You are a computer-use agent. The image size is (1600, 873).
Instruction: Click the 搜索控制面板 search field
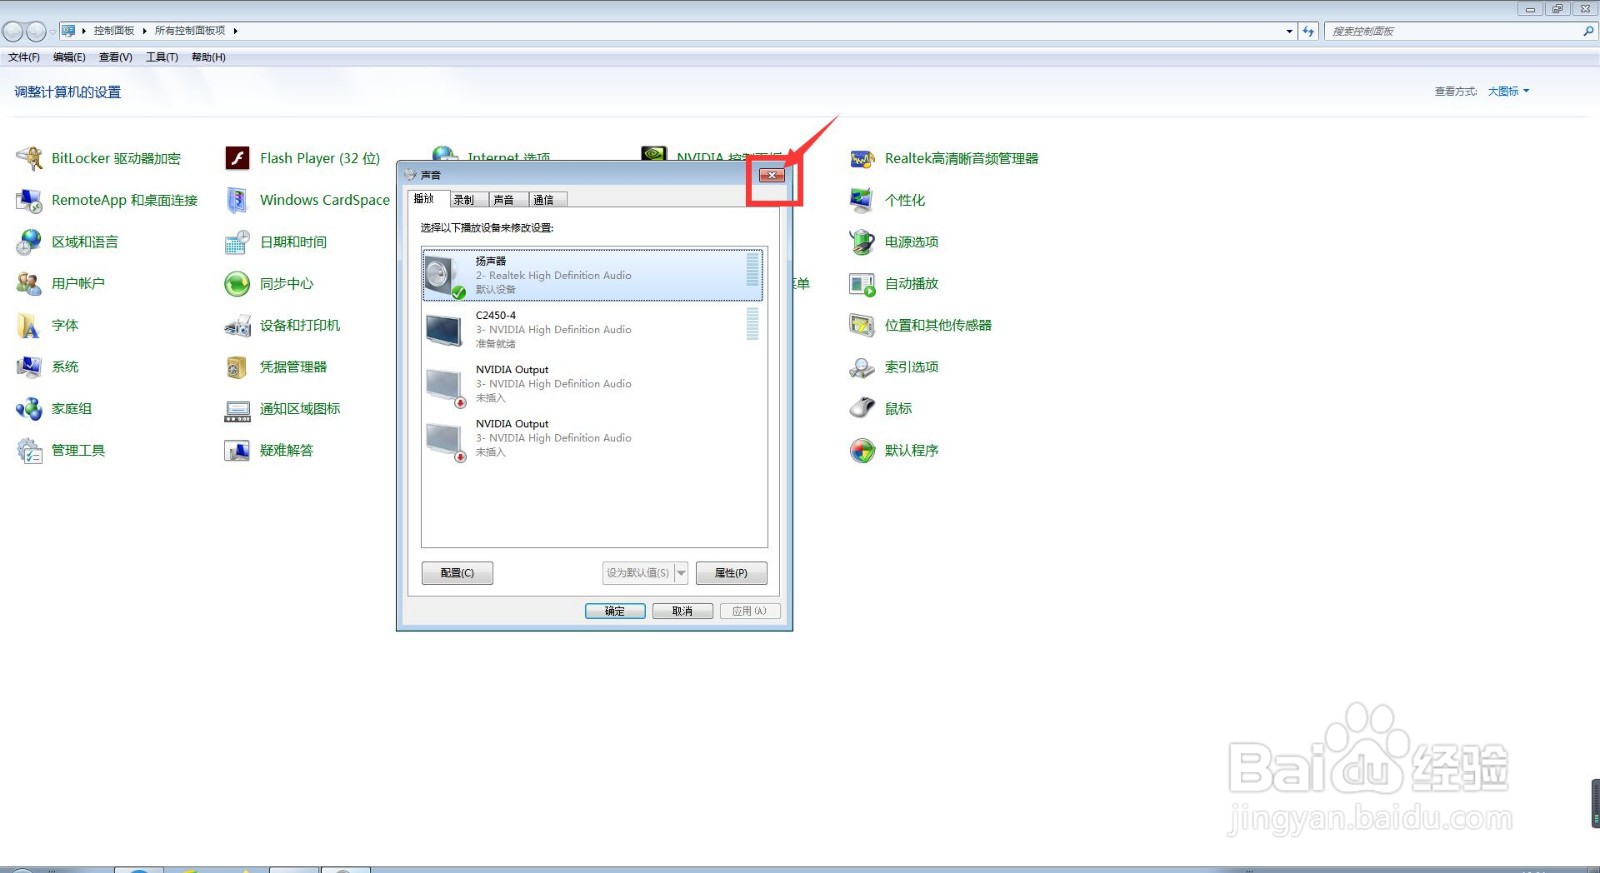click(1460, 31)
